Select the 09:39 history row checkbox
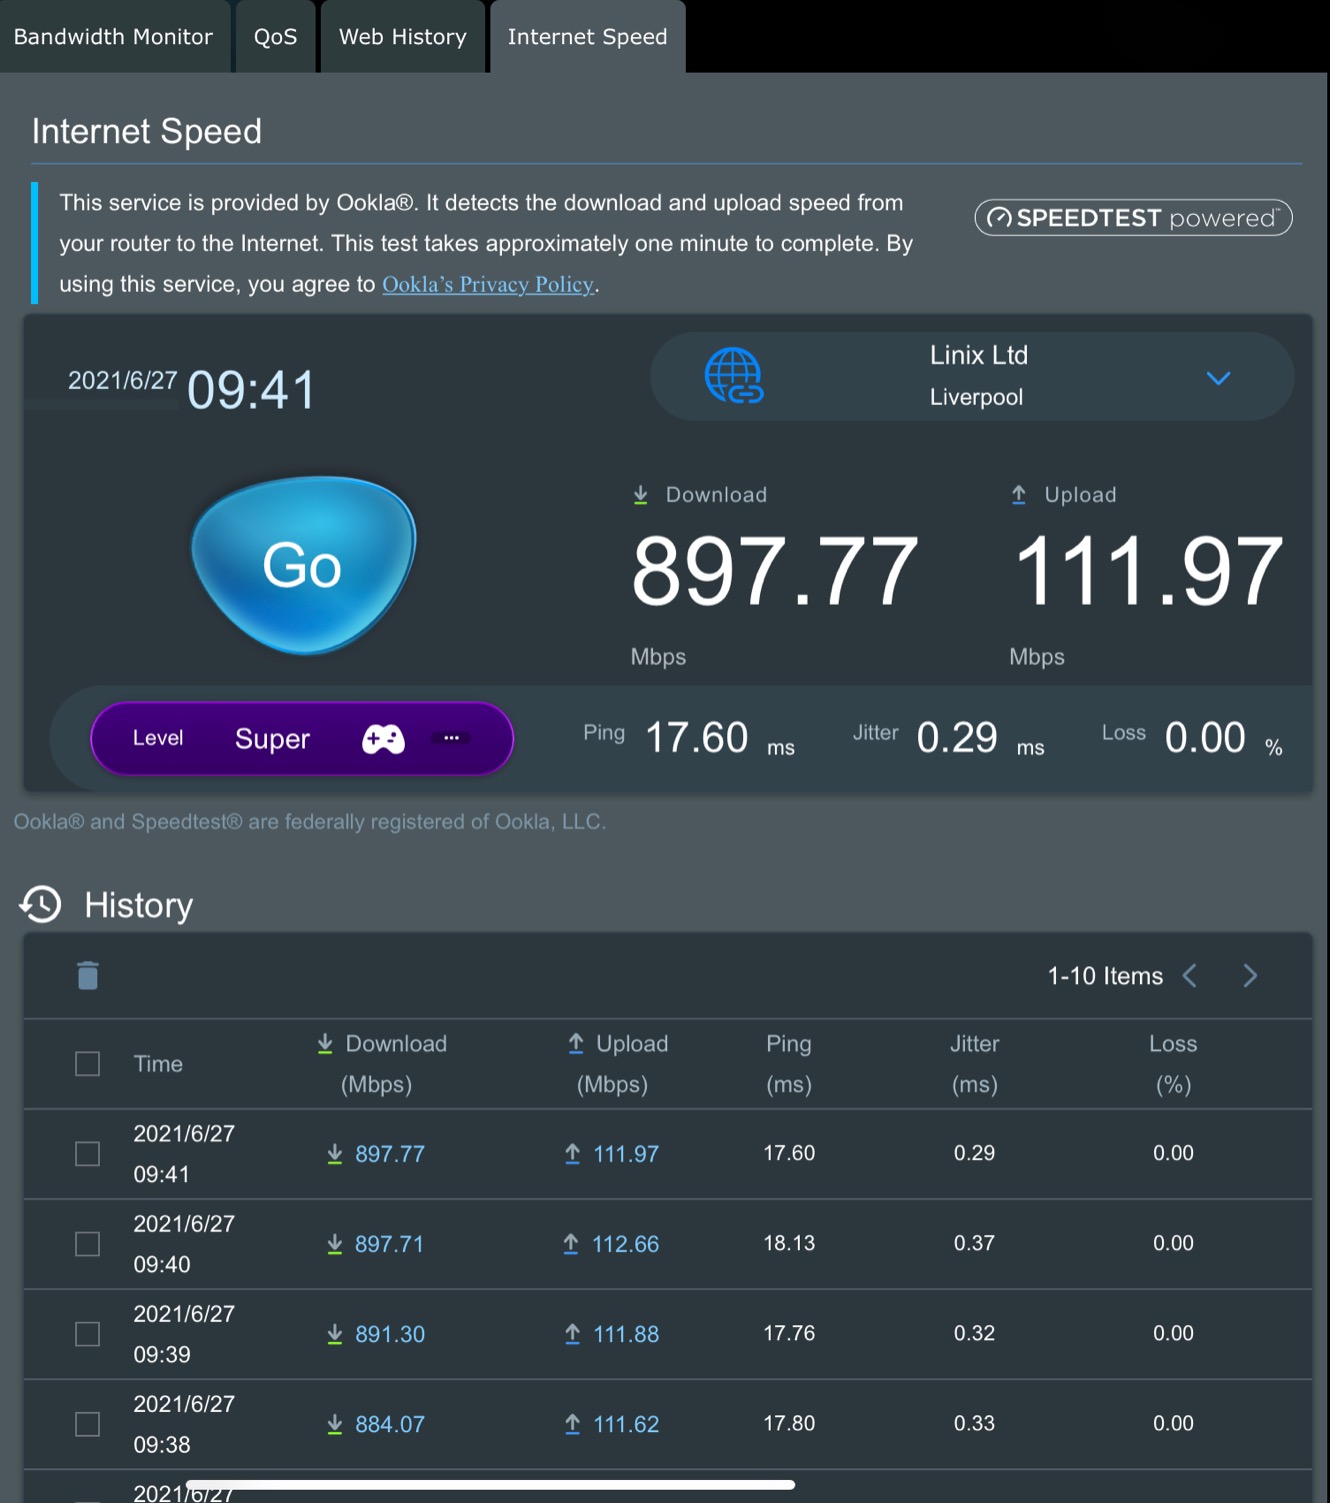This screenshot has width=1330, height=1503. (x=88, y=1334)
